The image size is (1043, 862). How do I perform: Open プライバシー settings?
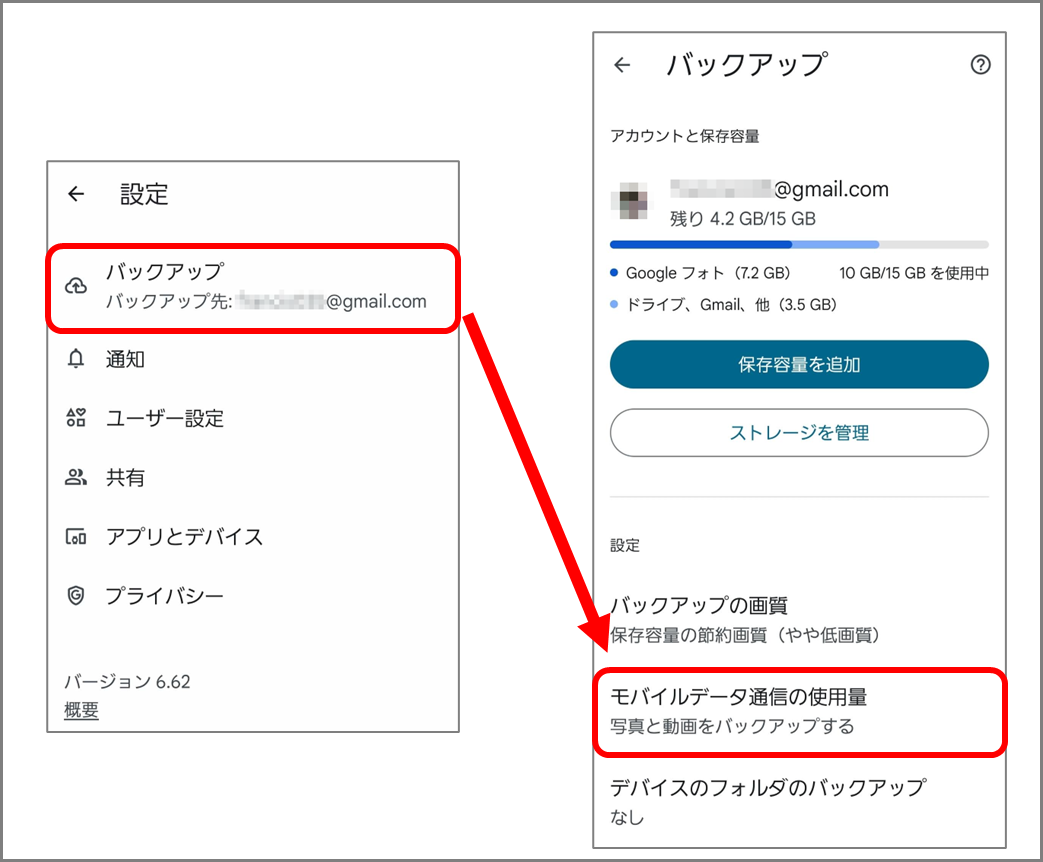tap(253, 595)
